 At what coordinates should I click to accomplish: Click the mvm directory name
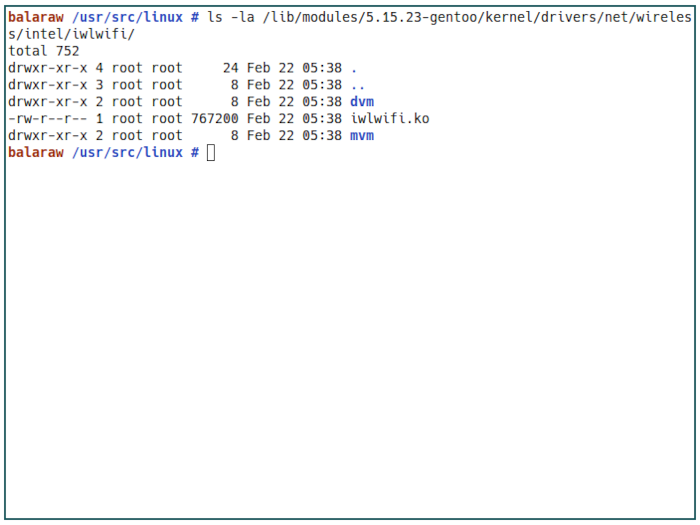coord(362,136)
